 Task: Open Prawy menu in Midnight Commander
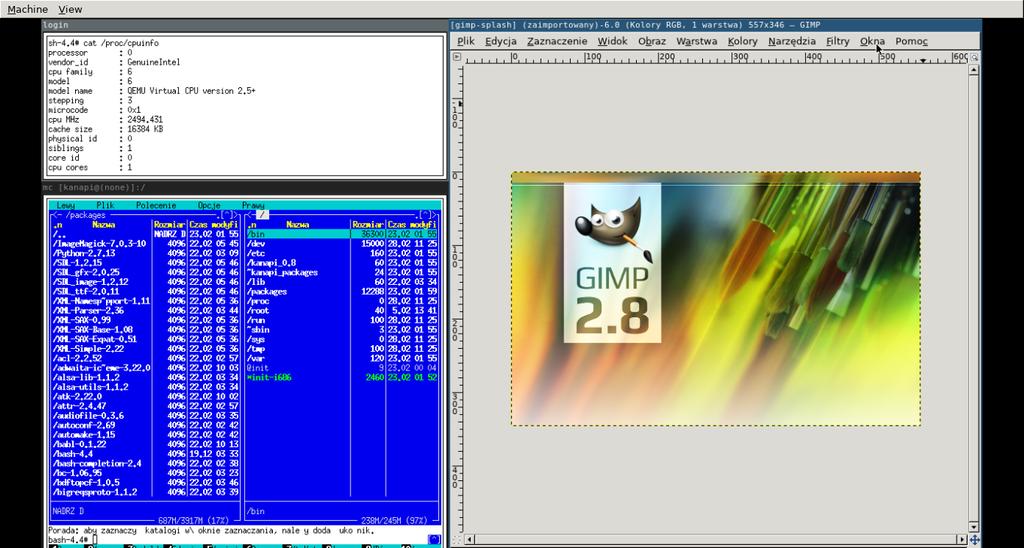tap(253, 205)
